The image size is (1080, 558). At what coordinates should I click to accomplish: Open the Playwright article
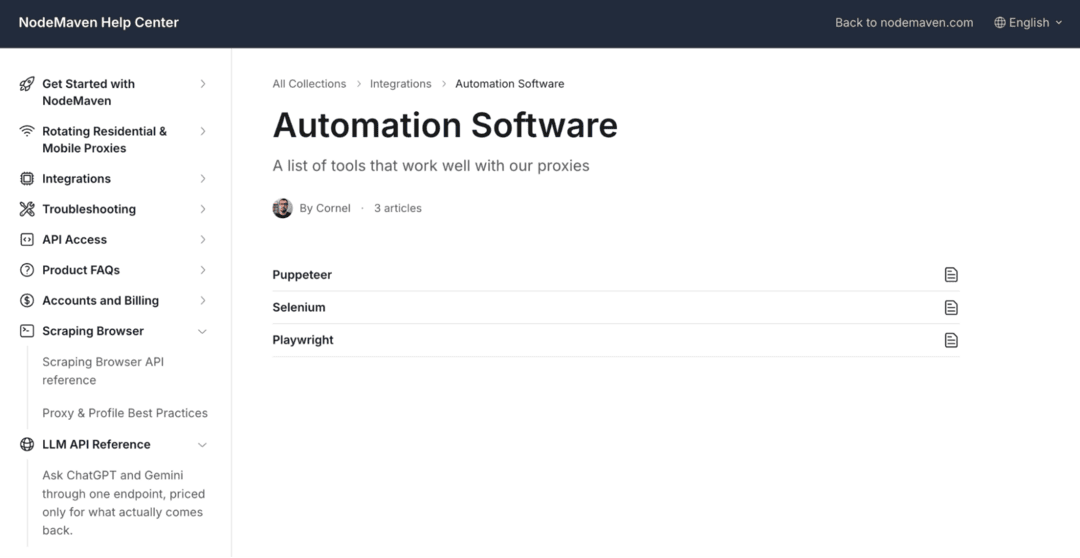[x=616, y=340]
